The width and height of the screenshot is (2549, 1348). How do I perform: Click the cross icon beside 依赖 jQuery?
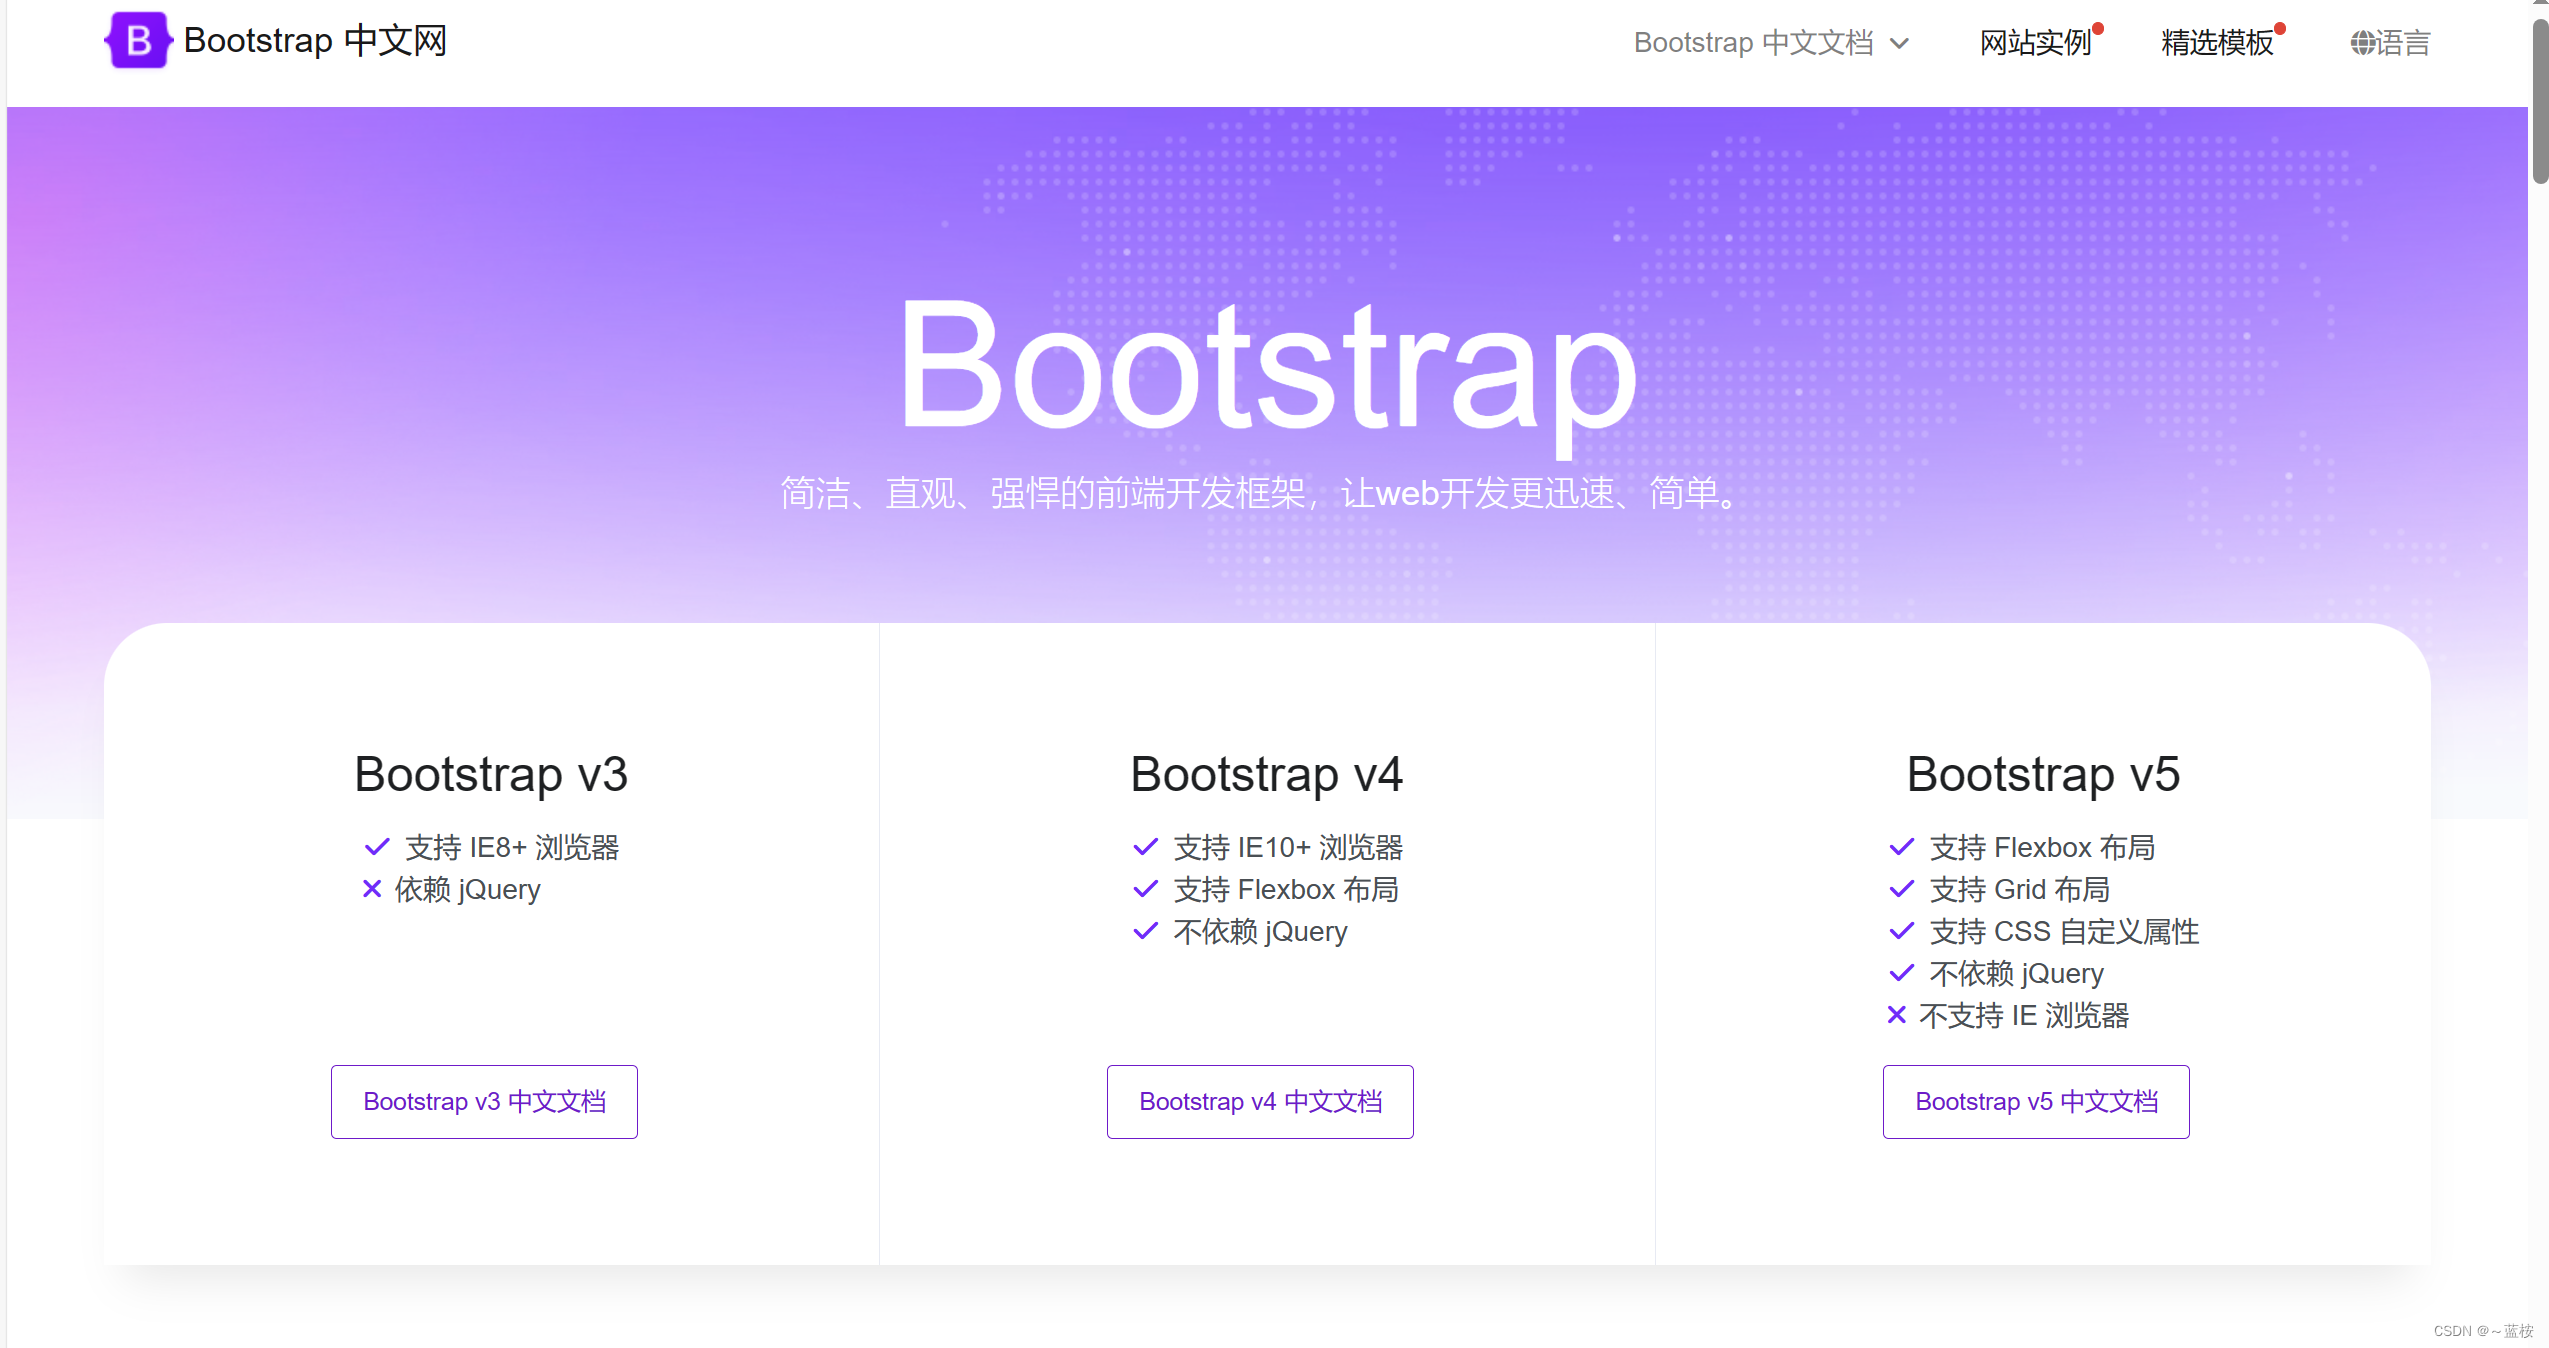click(372, 888)
